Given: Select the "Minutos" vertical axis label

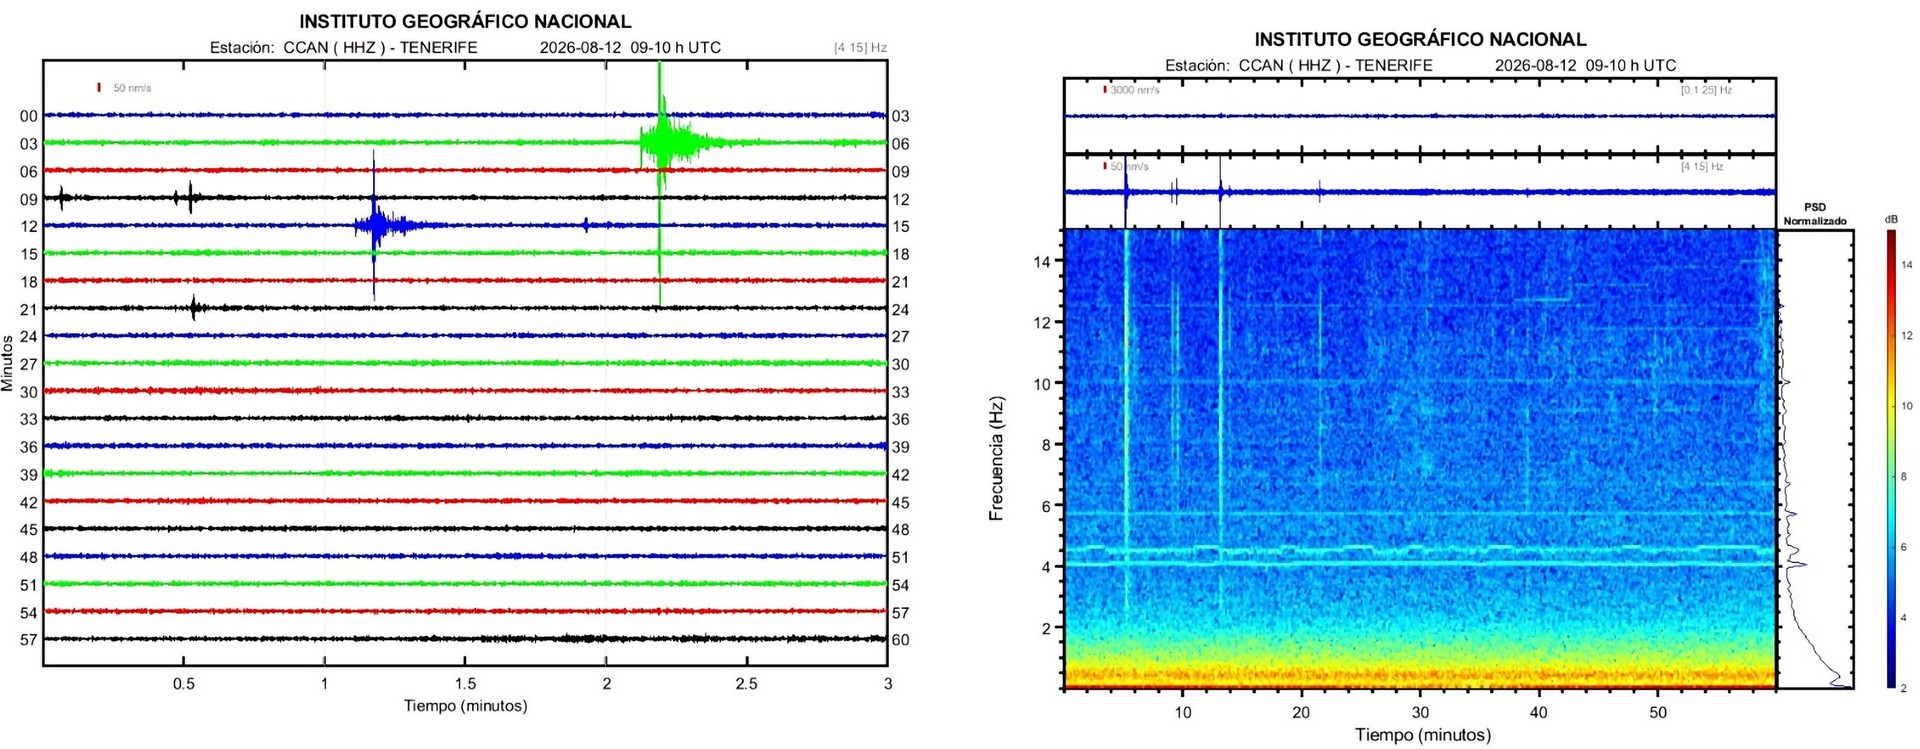Looking at the screenshot, I should (x=8, y=363).
